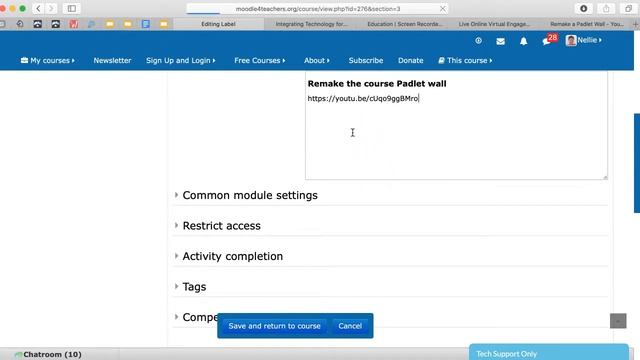Click the Safari address bar URL

(x=318, y=9)
